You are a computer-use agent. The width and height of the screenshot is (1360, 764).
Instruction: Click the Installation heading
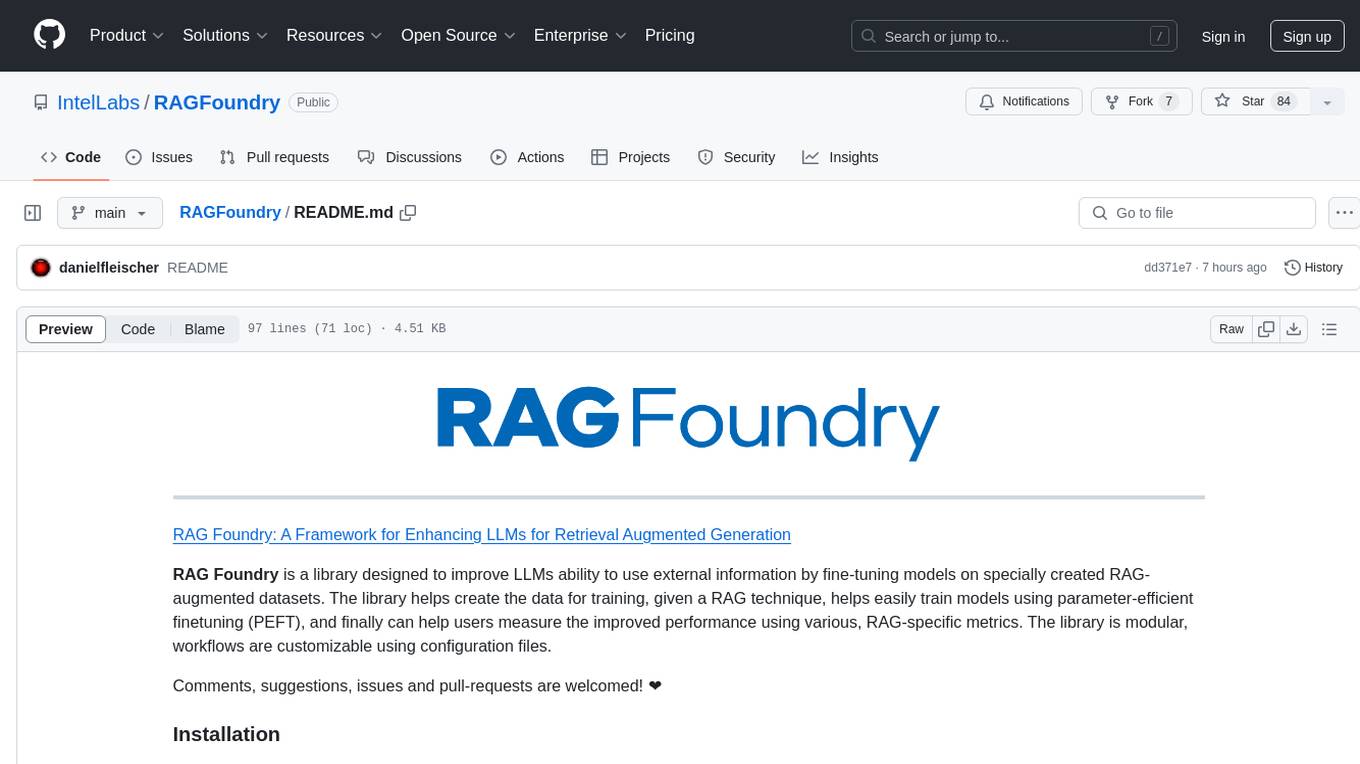[x=226, y=734]
